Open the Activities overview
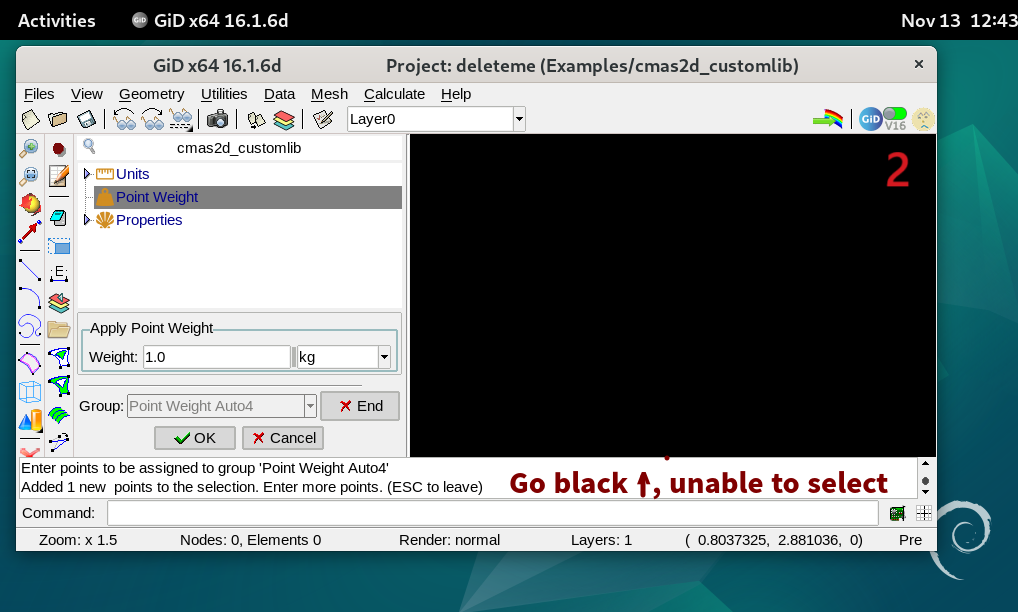The height and width of the screenshot is (612, 1018). (56, 21)
